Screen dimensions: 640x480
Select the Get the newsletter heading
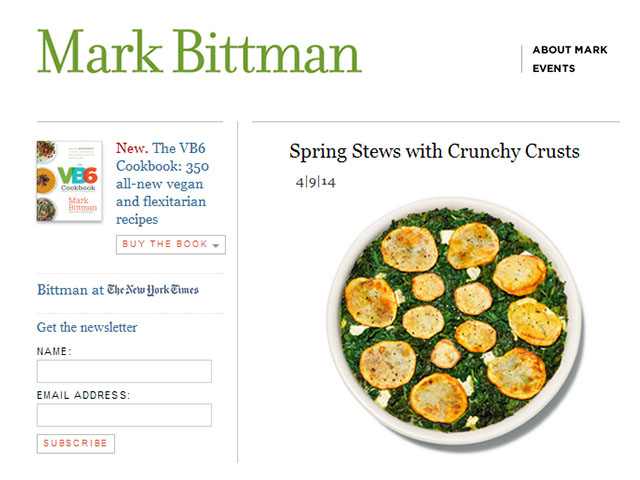click(87, 327)
